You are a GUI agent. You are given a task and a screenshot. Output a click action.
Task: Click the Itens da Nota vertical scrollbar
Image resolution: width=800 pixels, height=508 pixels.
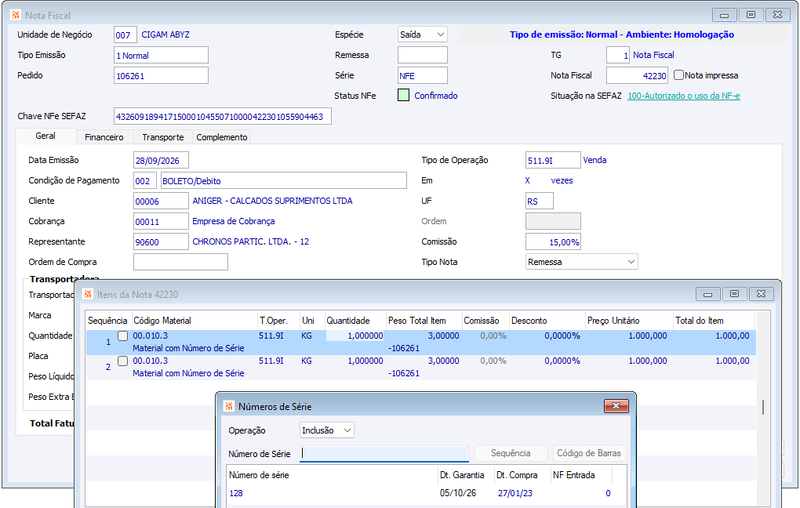point(763,407)
